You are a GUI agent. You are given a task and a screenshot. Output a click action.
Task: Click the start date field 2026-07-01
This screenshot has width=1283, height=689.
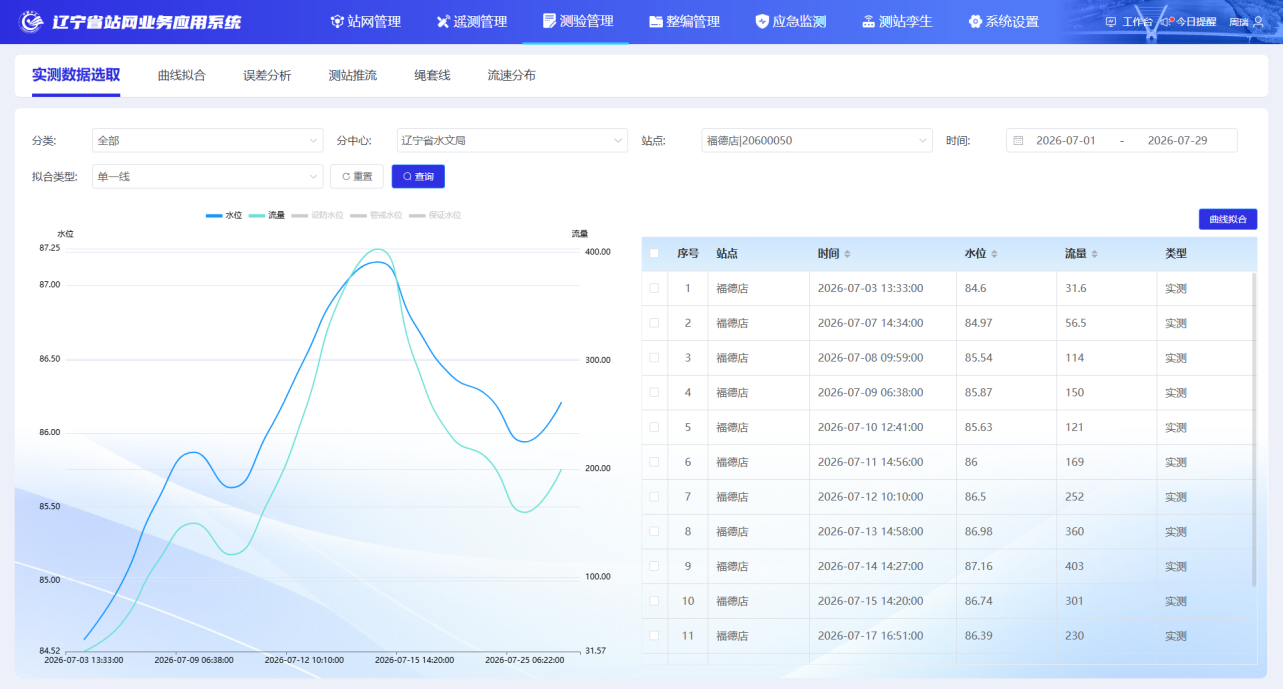click(1066, 141)
